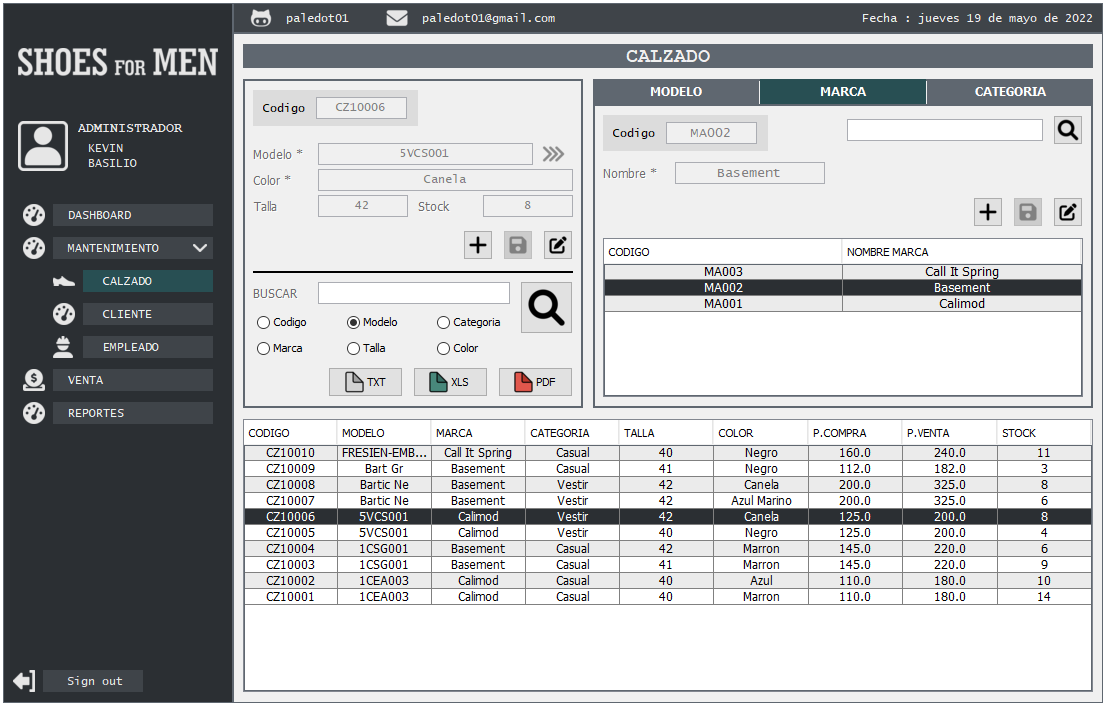
Task: Click the user cat icon next to paledot01
Action: [x=261, y=18]
